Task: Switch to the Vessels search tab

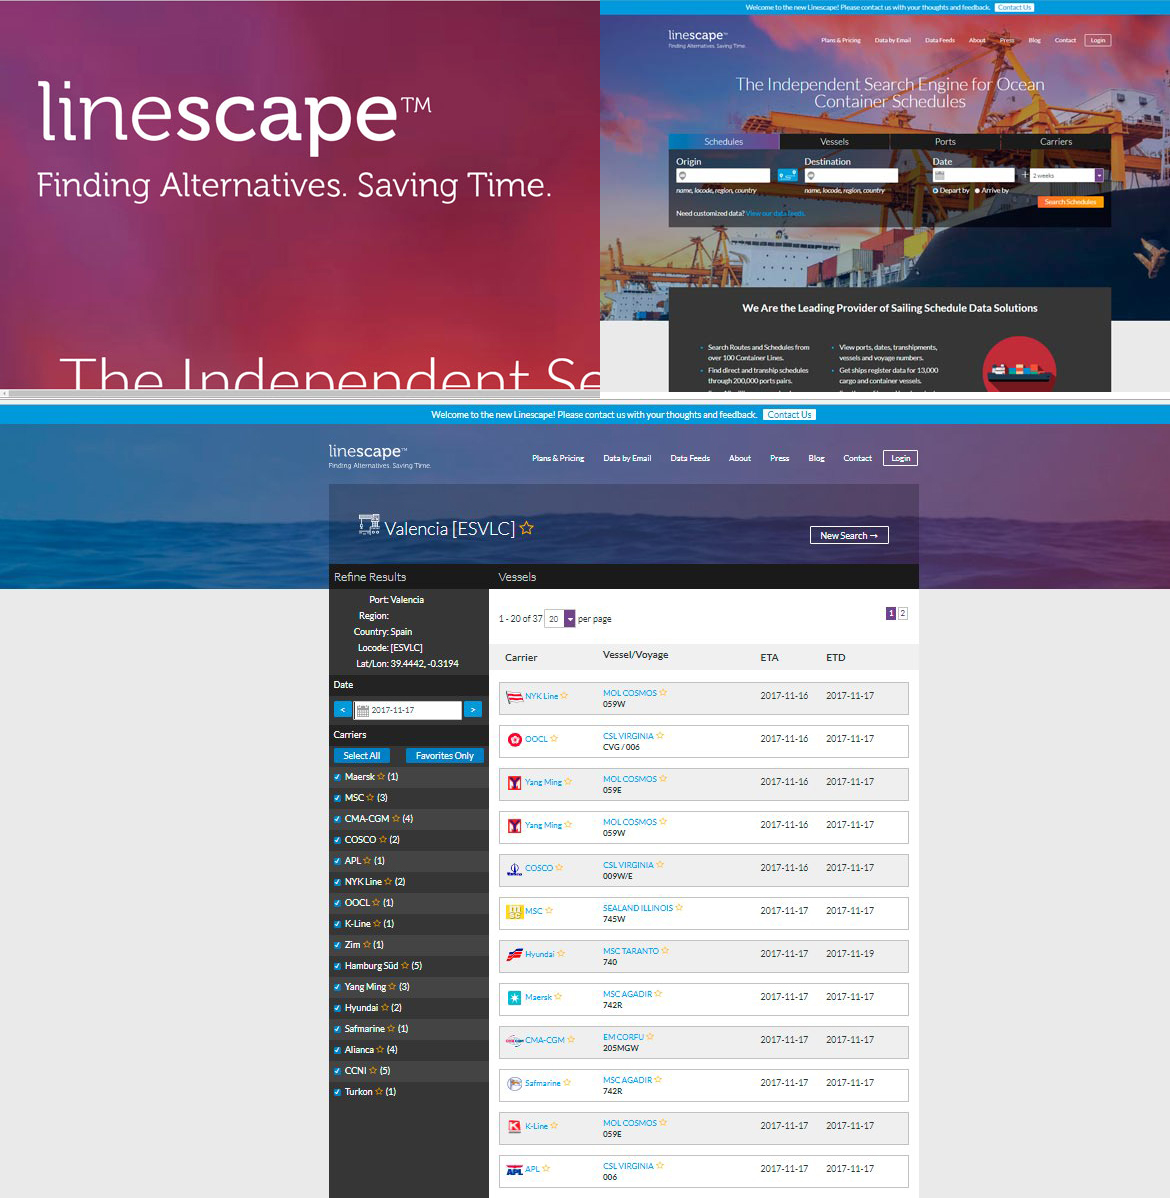Action: pos(835,141)
